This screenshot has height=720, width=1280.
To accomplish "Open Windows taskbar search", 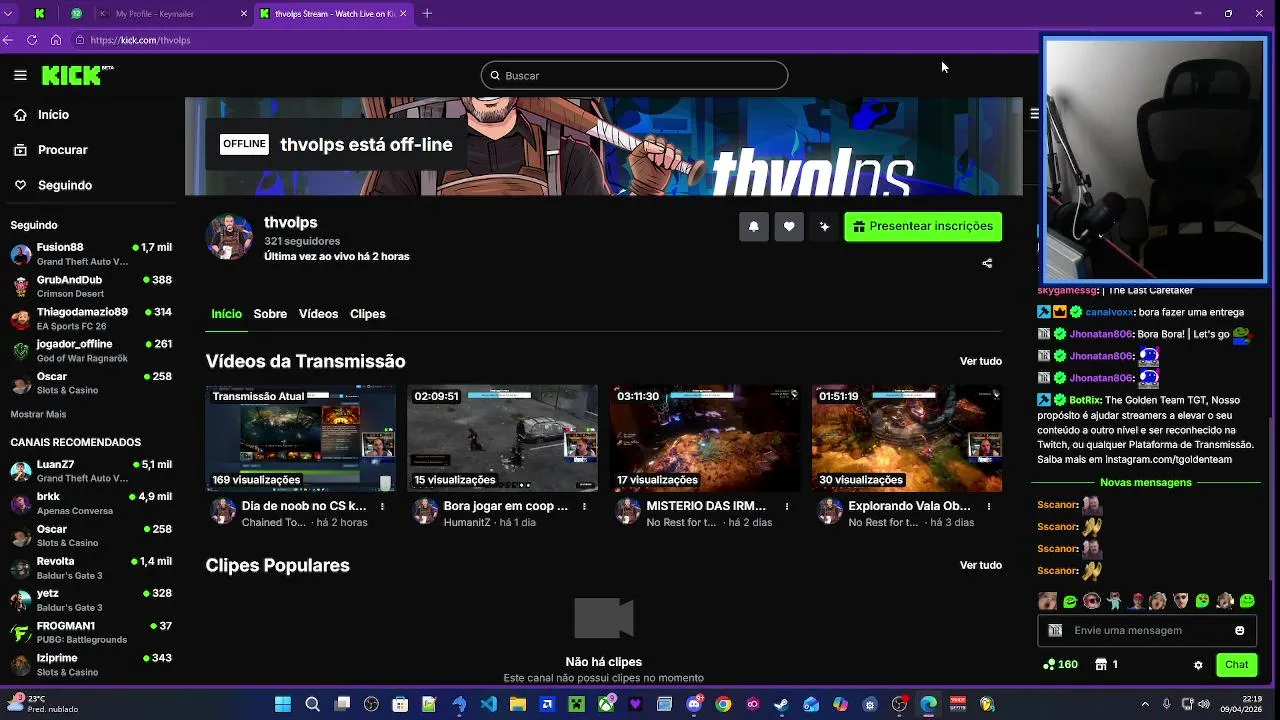I will [x=312, y=704].
